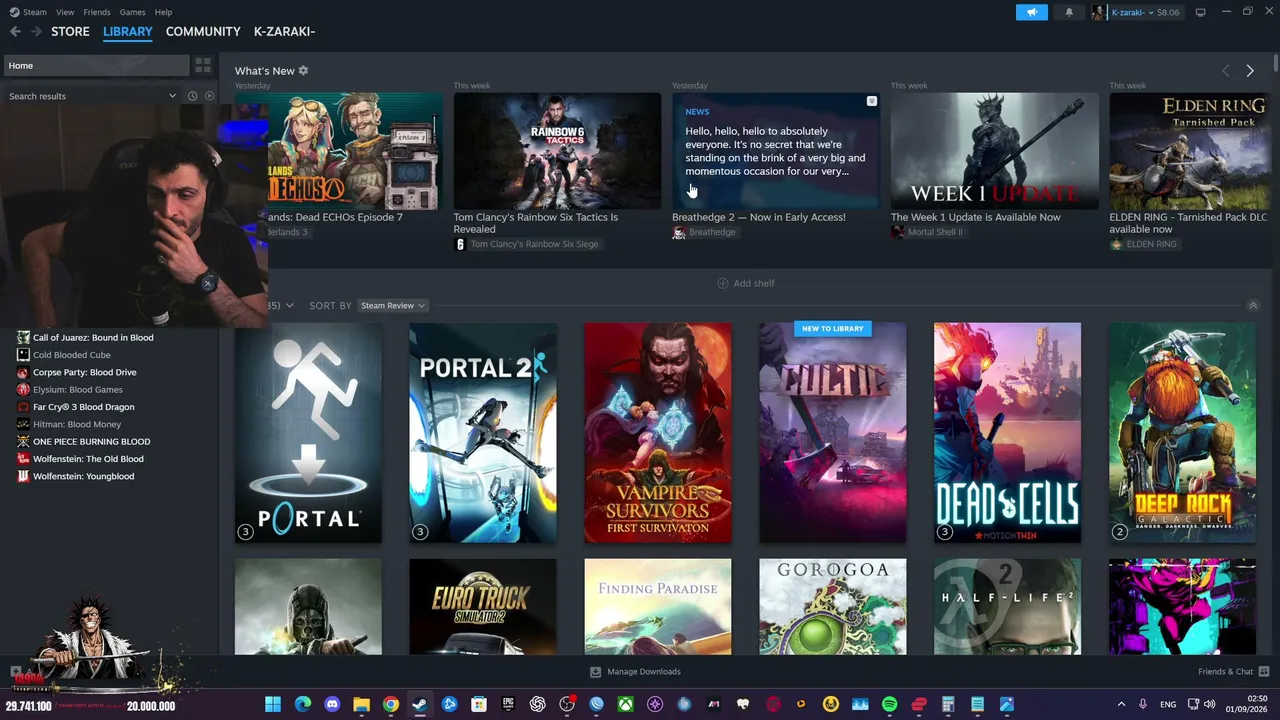1280x720 pixels.
Task: Open the Windows Start menu
Action: coord(273,705)
